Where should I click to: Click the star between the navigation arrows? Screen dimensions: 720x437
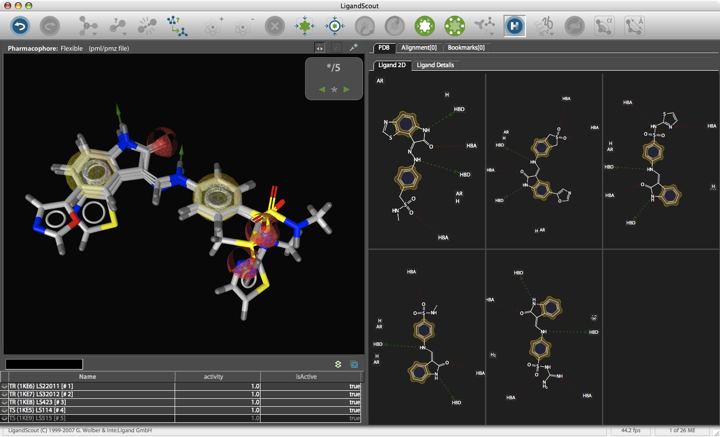point(334,90)
